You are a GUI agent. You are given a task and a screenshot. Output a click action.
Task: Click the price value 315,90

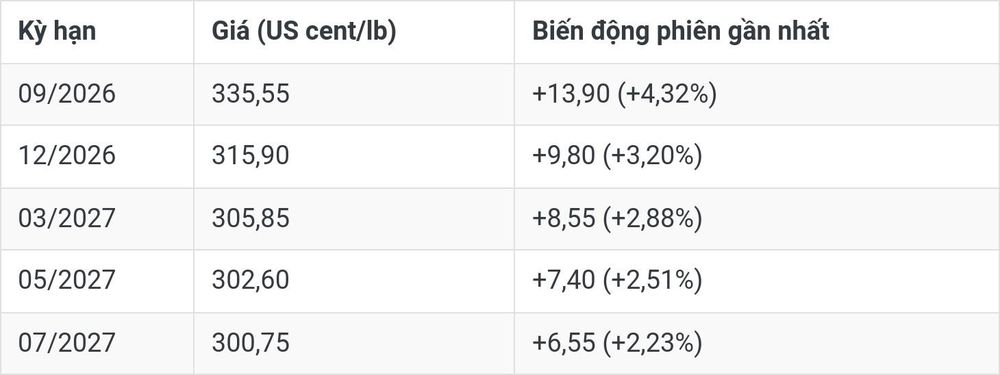(x=251, y=156)
